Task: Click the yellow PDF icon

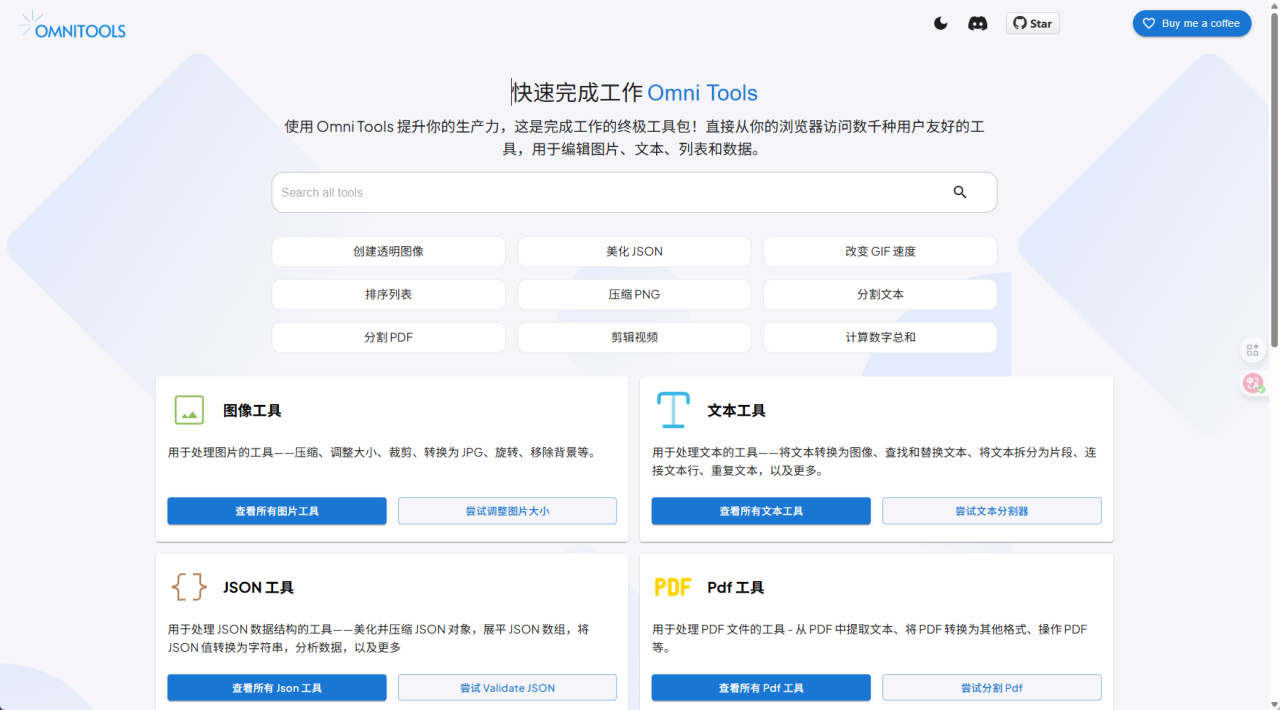Action: click(673, 587)
